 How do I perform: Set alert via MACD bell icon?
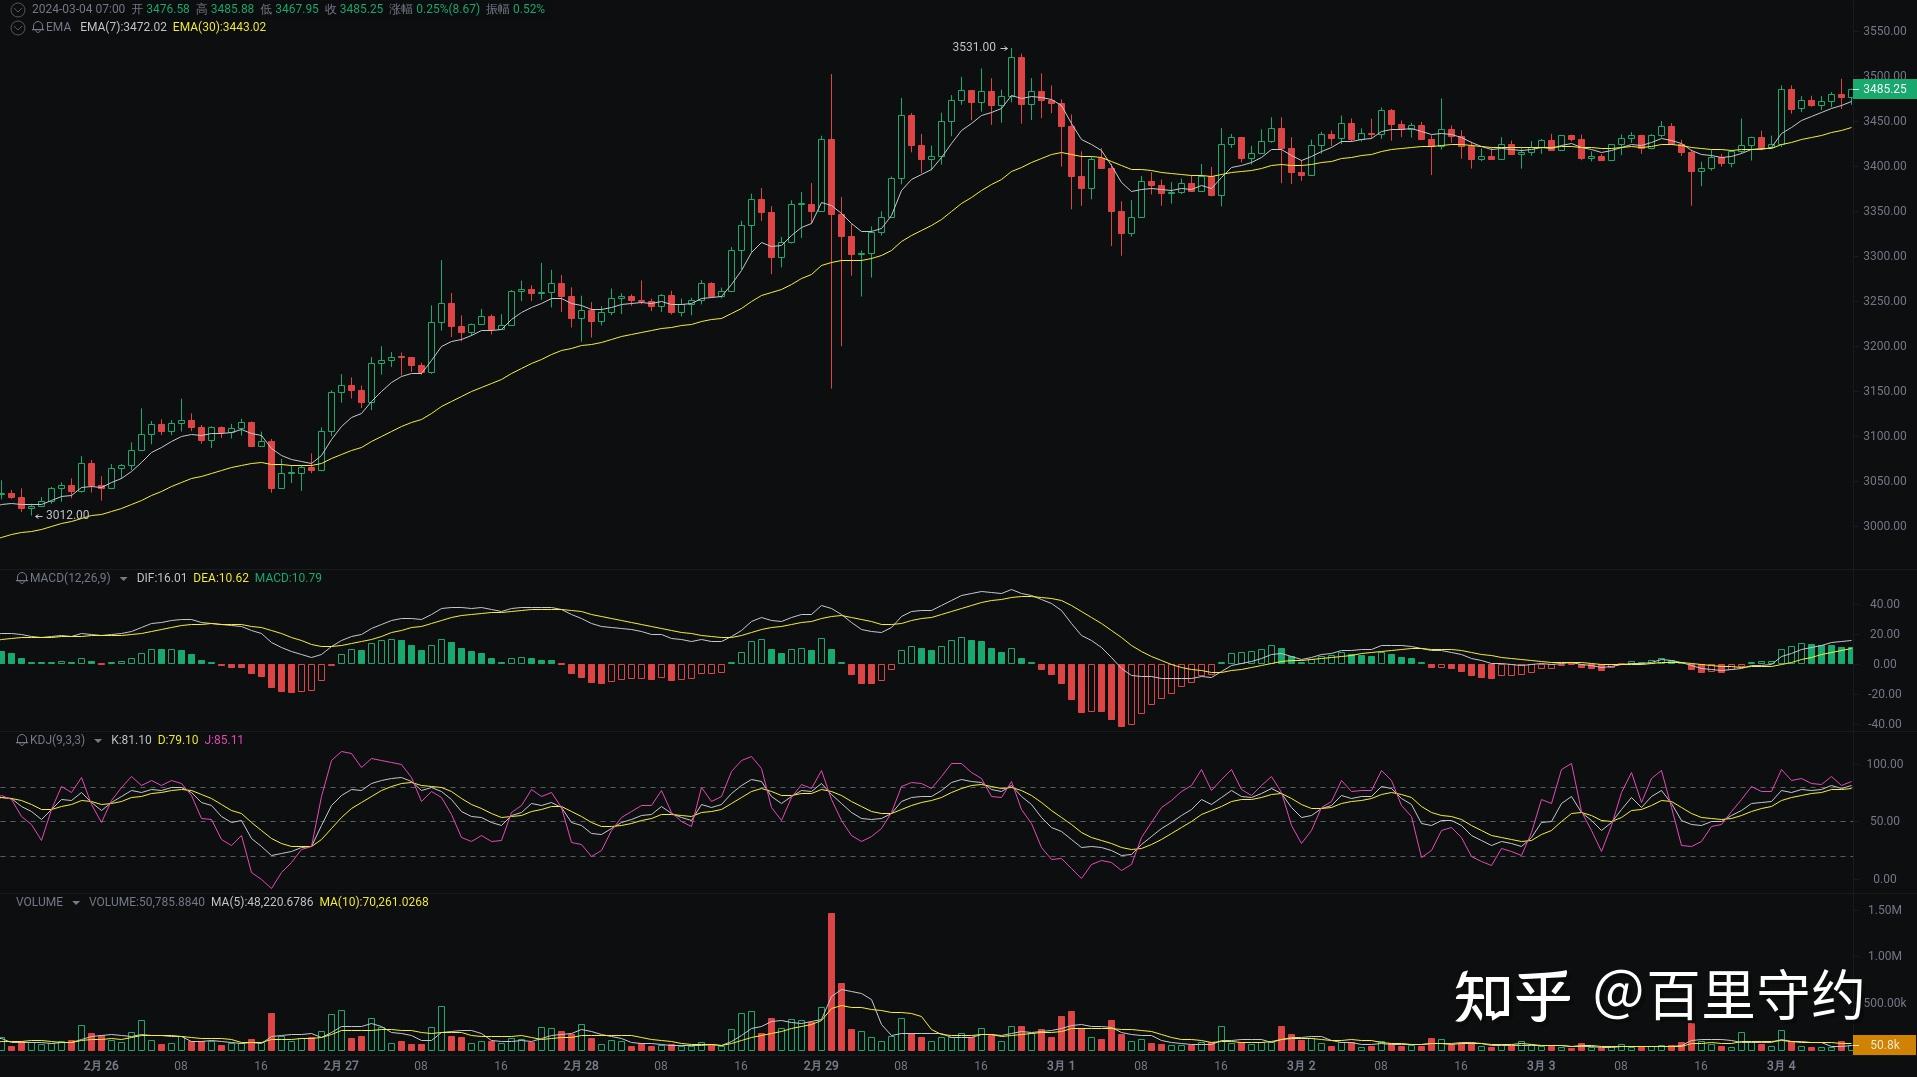point(22,578)
